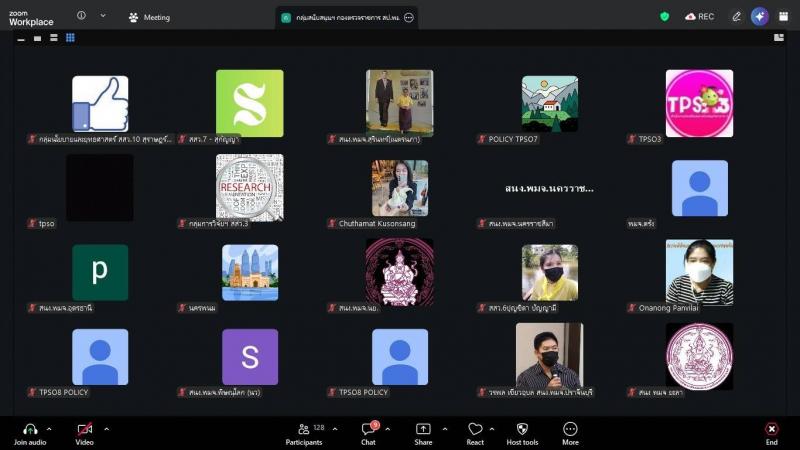Select the green letter p participant tile

(x=100, y=272)
